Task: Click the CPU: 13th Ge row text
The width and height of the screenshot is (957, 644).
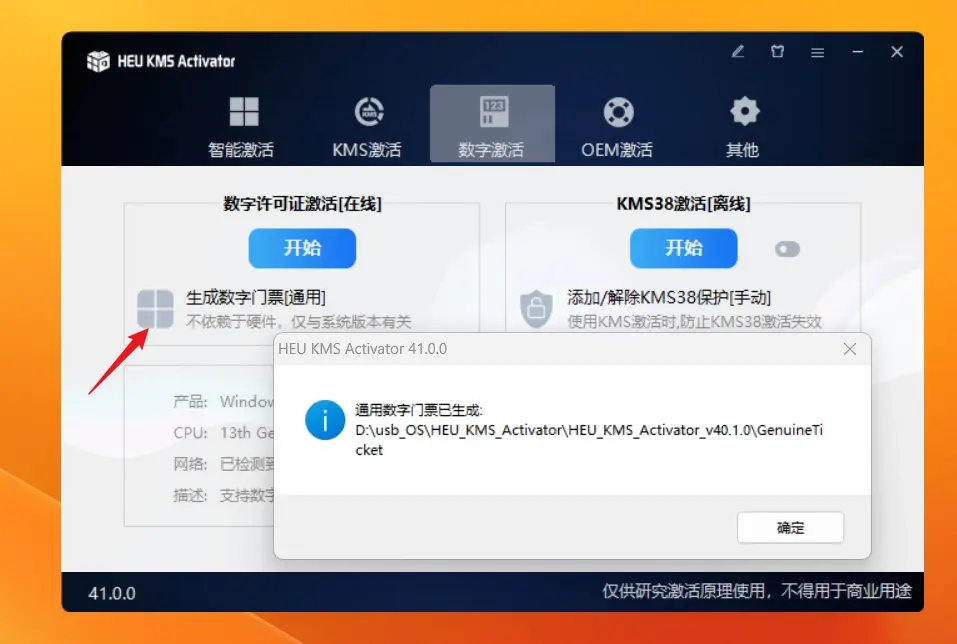Action: pyautogui.click(x=223, y=433)
